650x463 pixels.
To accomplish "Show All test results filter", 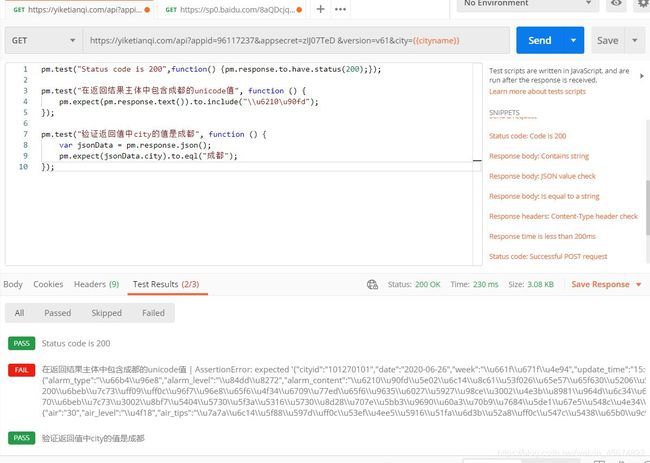I will click(19, 313).
